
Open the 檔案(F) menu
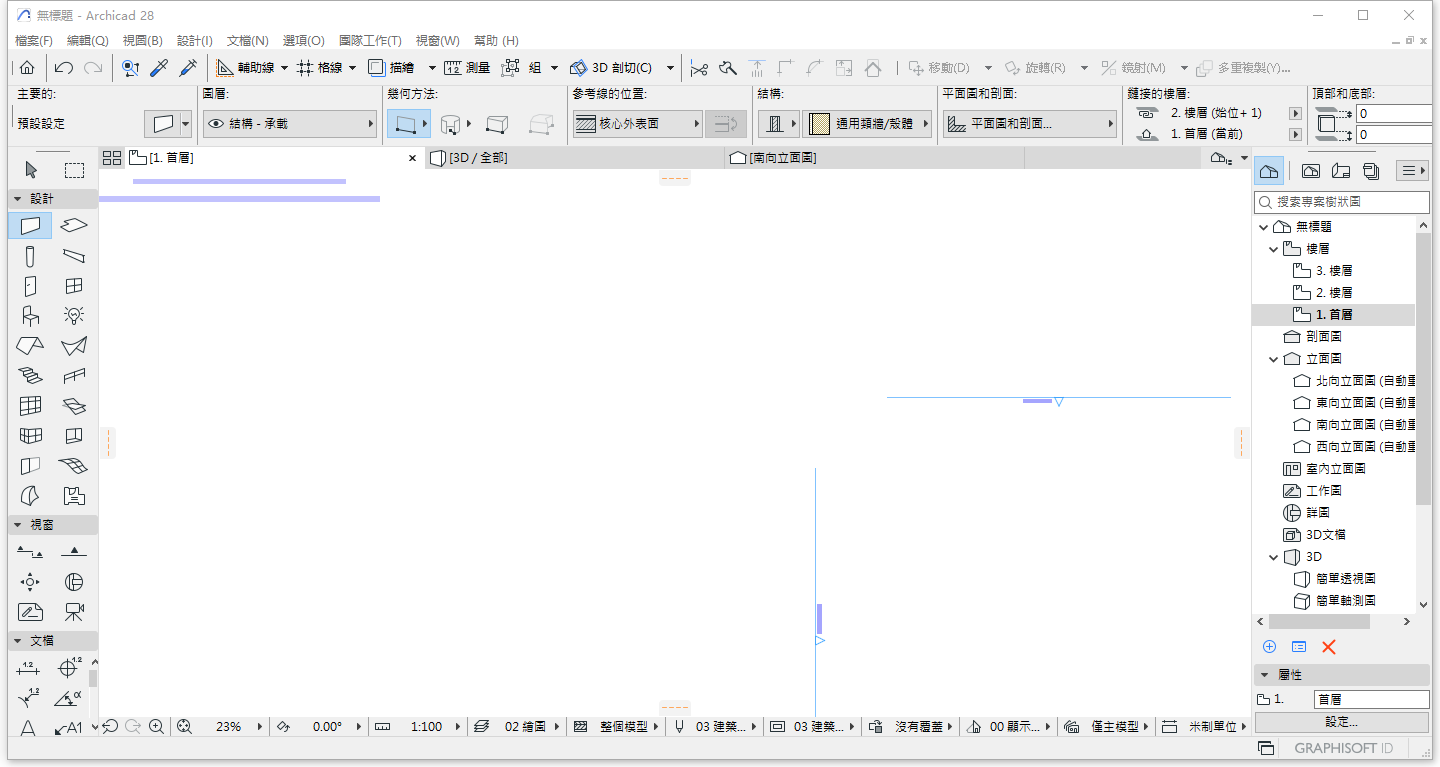[x=34, y=41]
